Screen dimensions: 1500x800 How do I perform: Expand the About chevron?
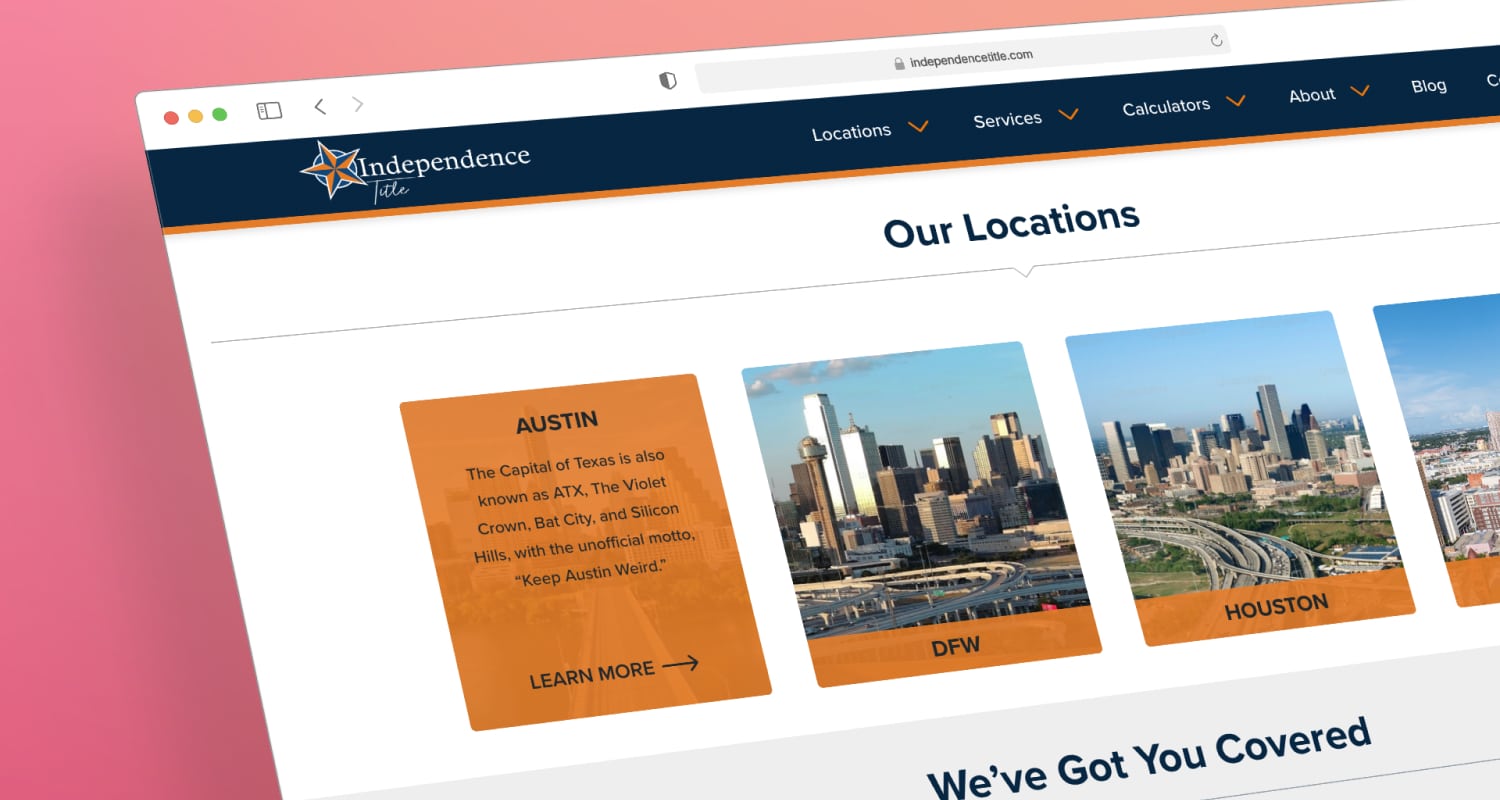1360,90
